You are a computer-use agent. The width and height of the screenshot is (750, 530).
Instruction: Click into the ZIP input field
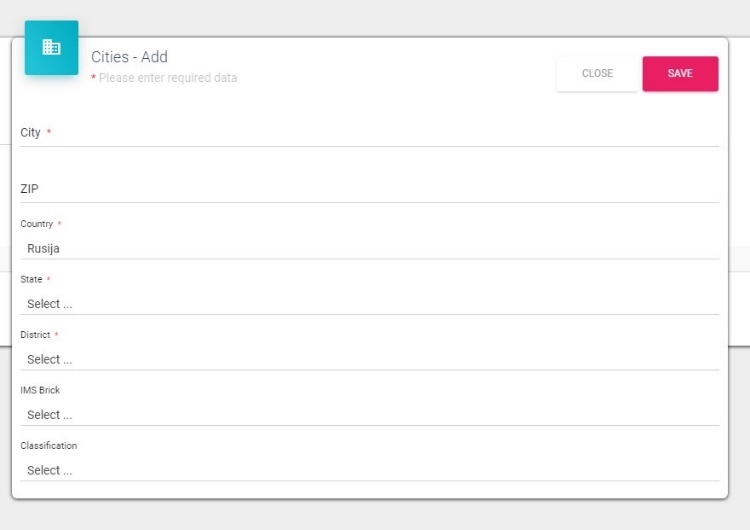pos(370,188)
